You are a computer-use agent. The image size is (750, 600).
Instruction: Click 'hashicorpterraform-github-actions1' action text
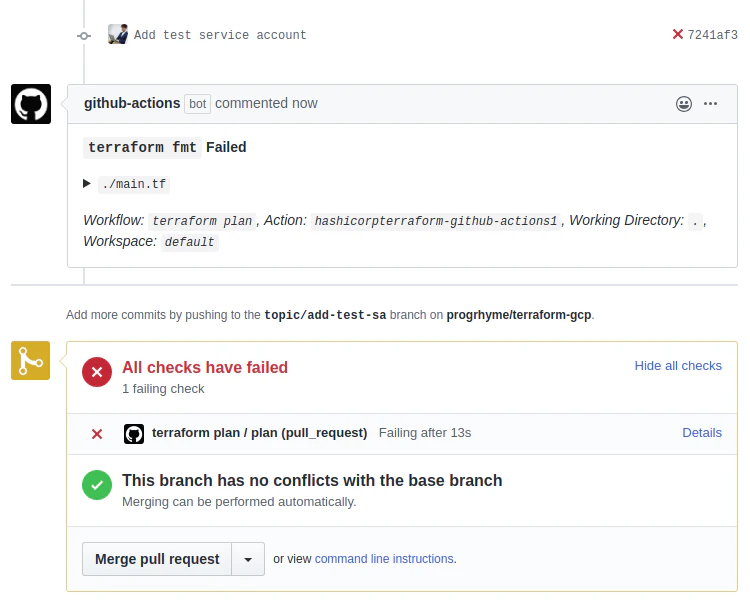[436, 221]
